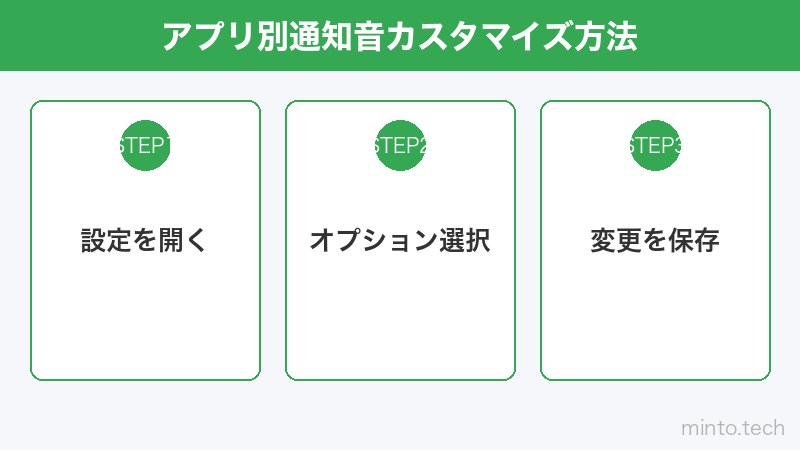Select the 設定を開く label
This screenshot has width=800, height=450.
[145, 241]
